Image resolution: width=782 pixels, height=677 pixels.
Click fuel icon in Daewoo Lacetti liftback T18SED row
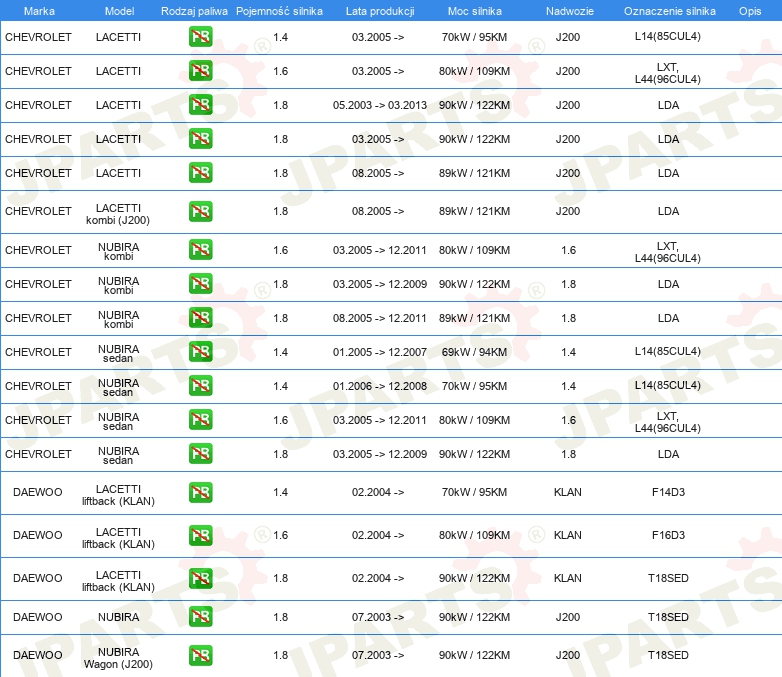point(200,578)
